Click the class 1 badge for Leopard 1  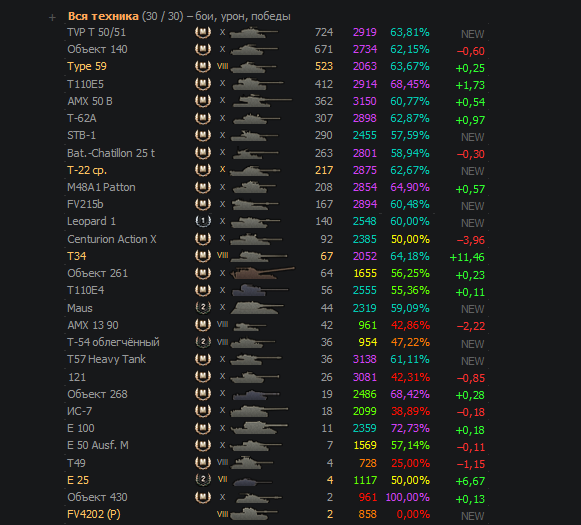coord(203,221)
